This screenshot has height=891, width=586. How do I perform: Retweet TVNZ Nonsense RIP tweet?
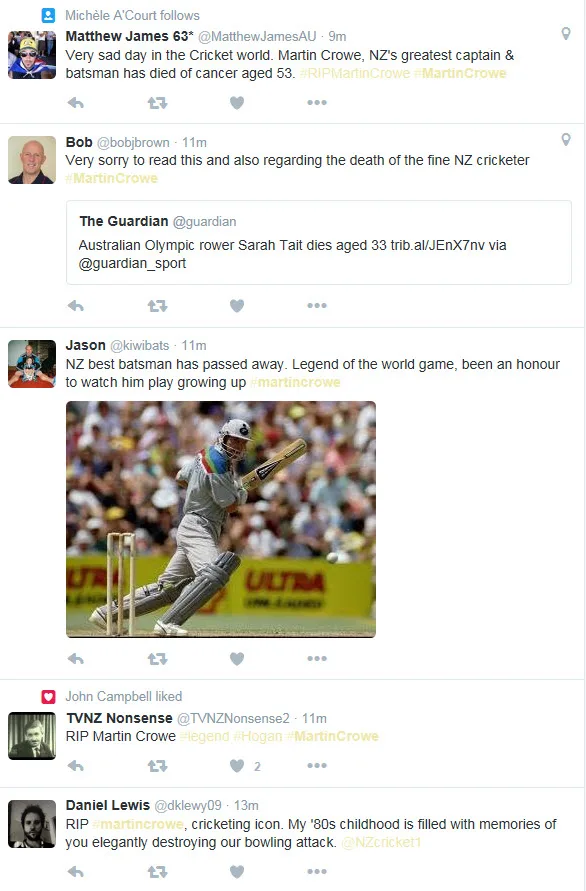click(157, 766)
